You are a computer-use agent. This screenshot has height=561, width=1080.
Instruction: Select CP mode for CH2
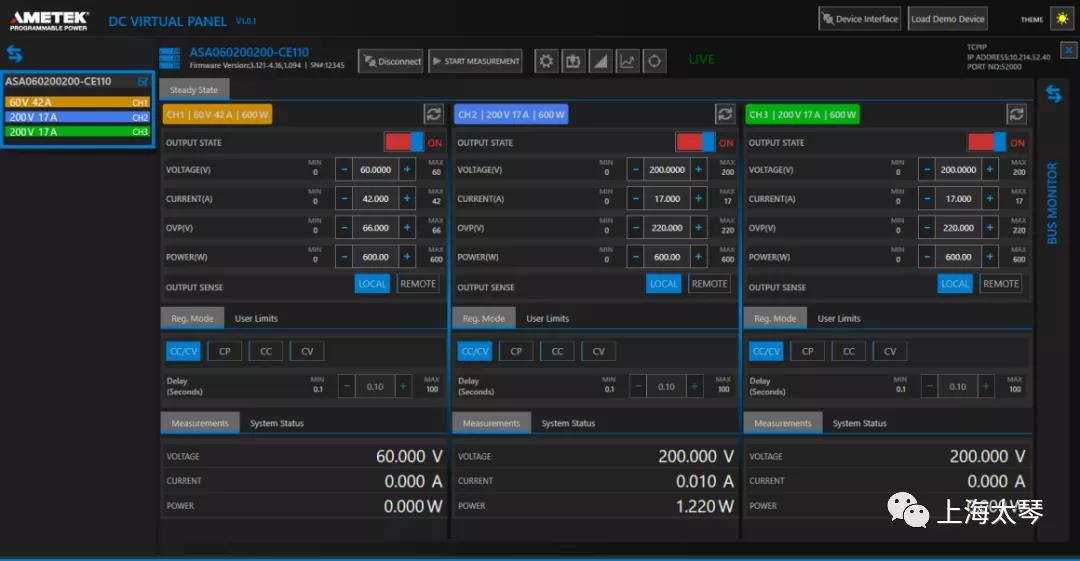point(516,351)
